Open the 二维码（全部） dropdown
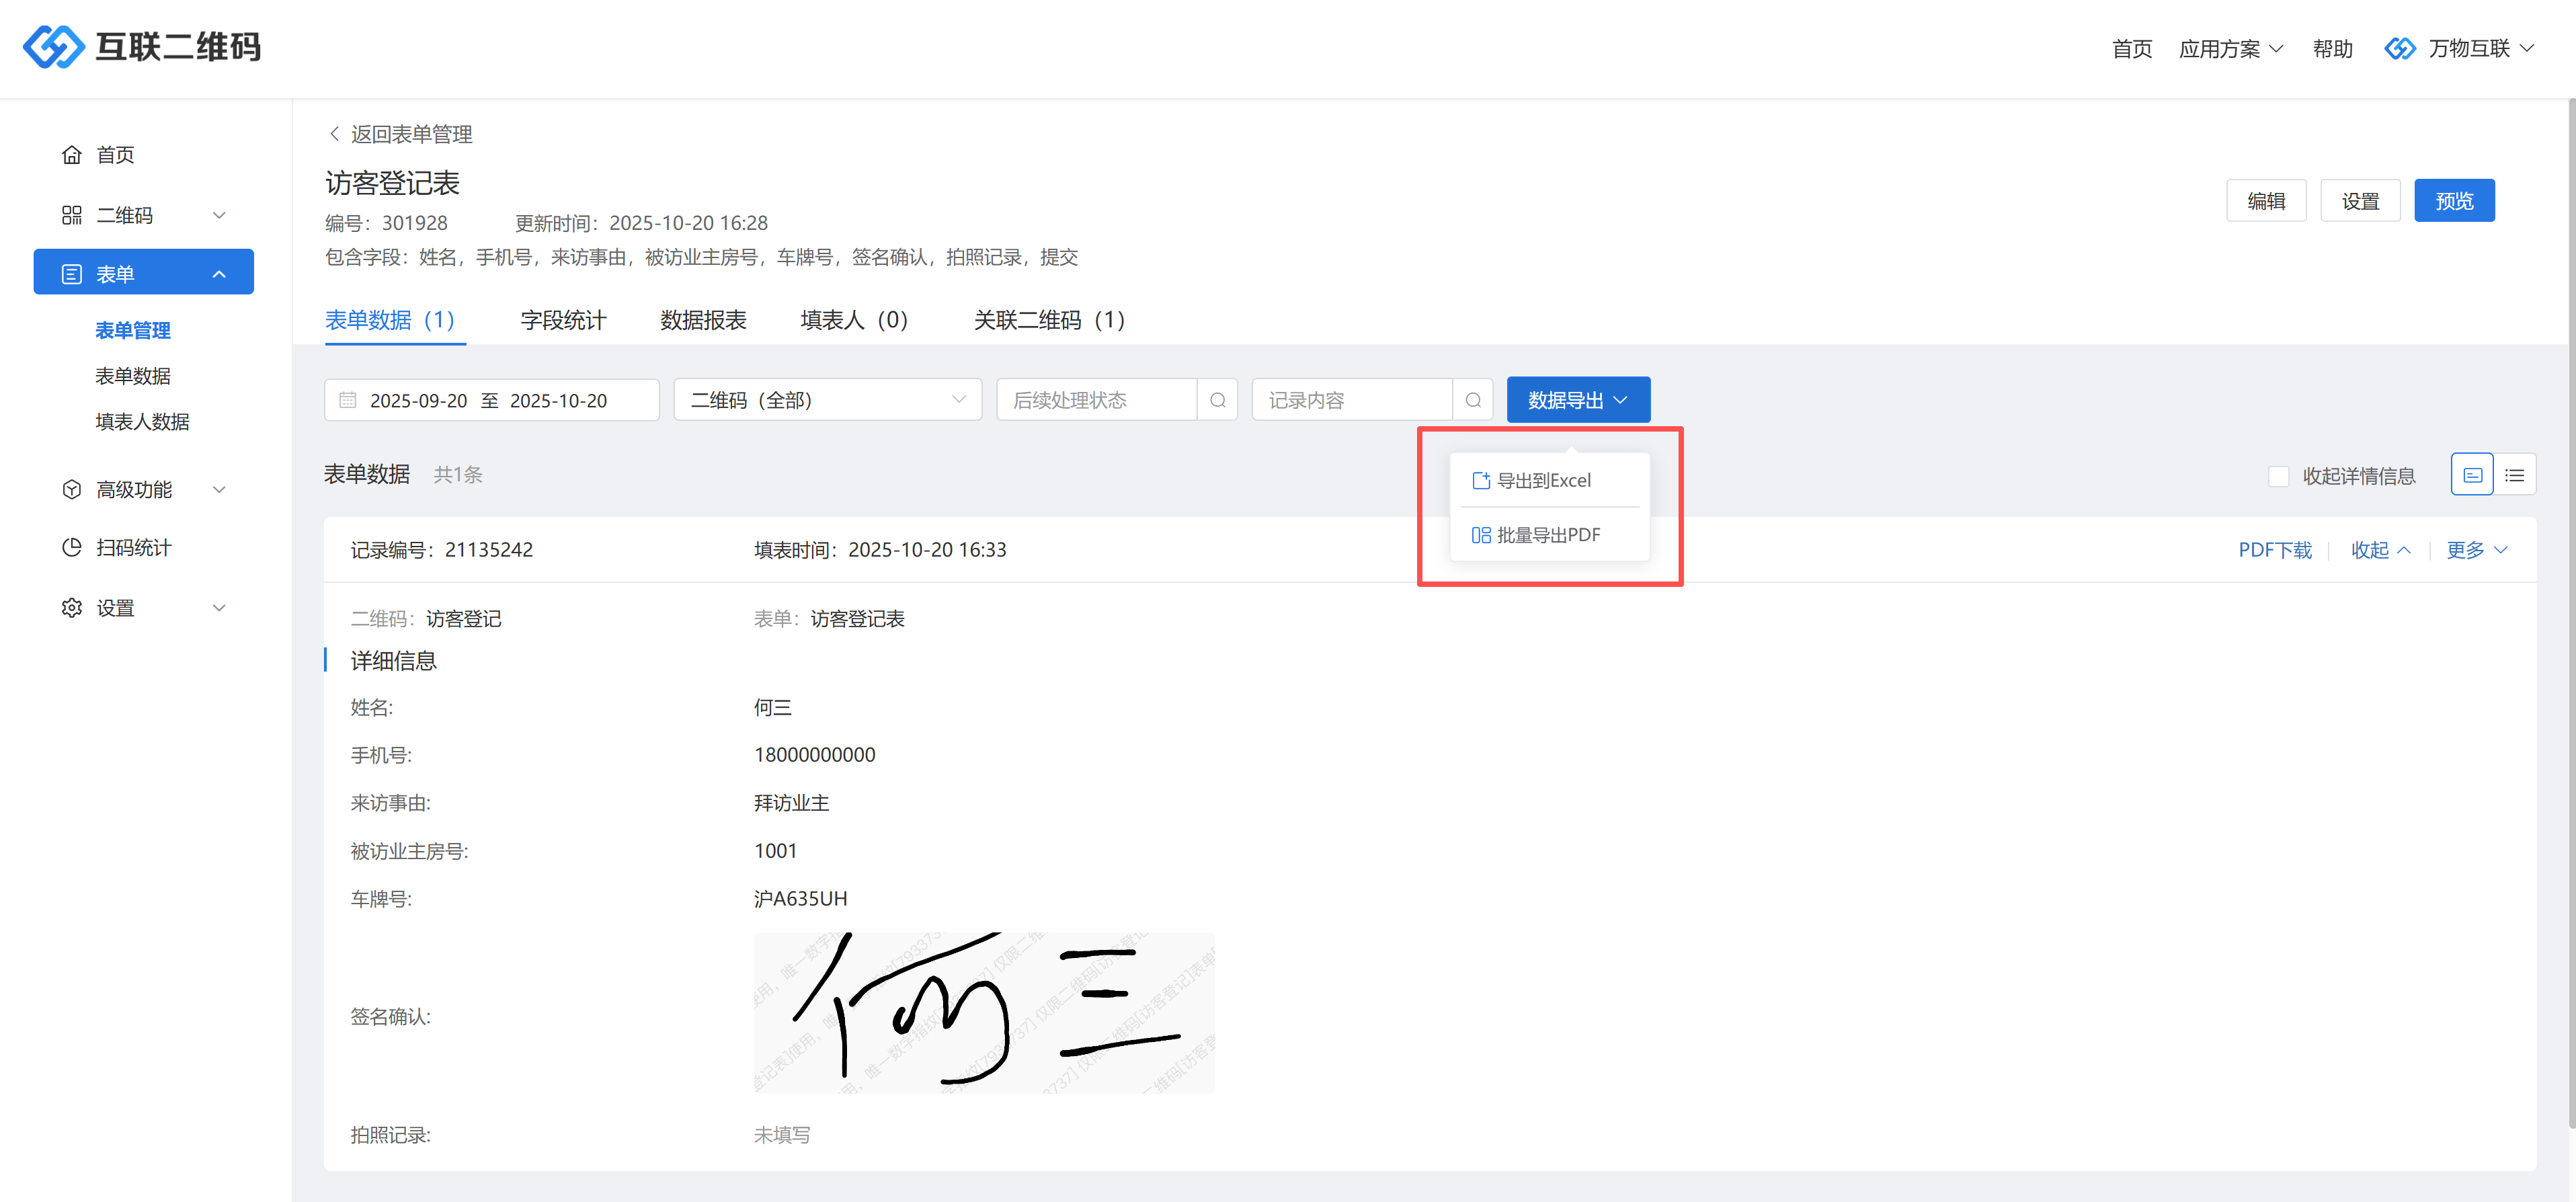2576x1202 pixels. coord(827,400)
